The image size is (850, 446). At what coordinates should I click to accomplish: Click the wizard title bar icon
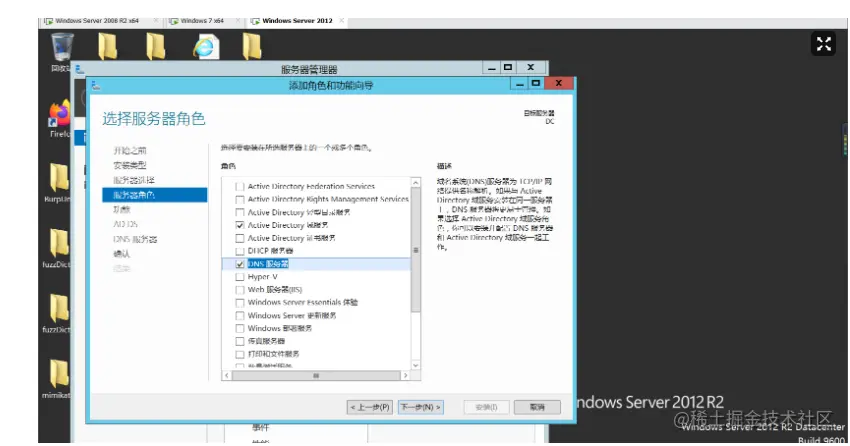96,85
